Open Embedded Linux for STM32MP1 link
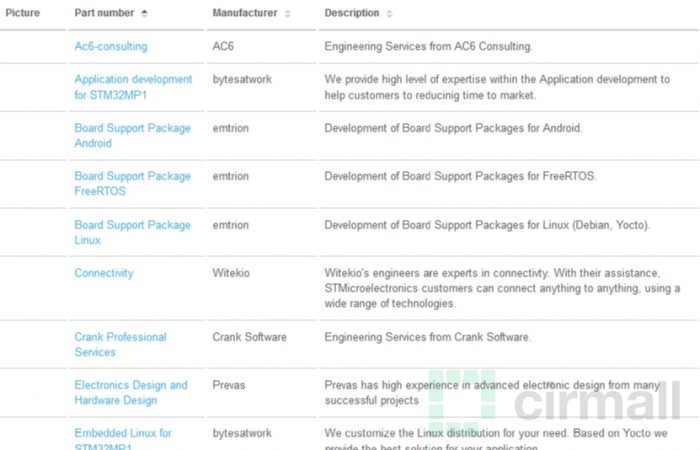The width and height of the screenshot is (700, 450). click(123, 440)
